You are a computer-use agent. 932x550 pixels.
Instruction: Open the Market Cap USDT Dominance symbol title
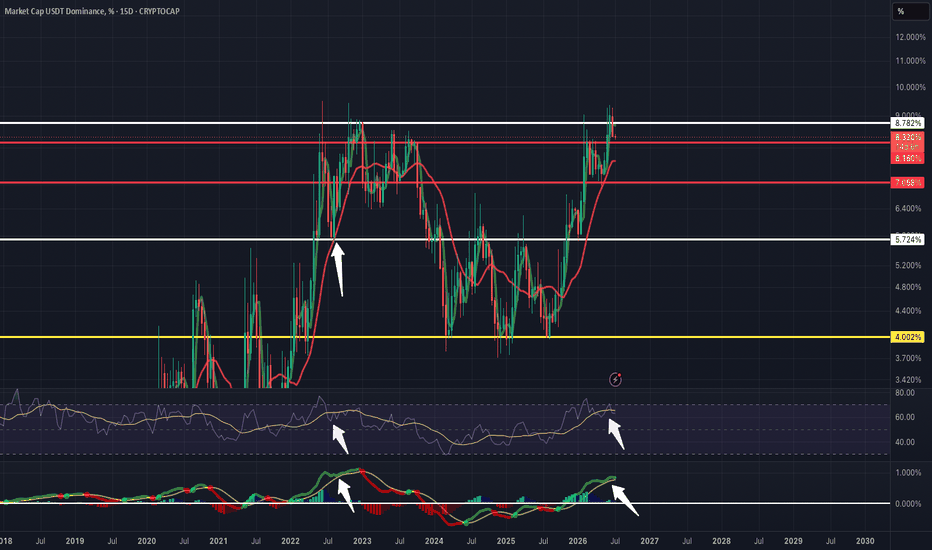[x=92, y=11]
